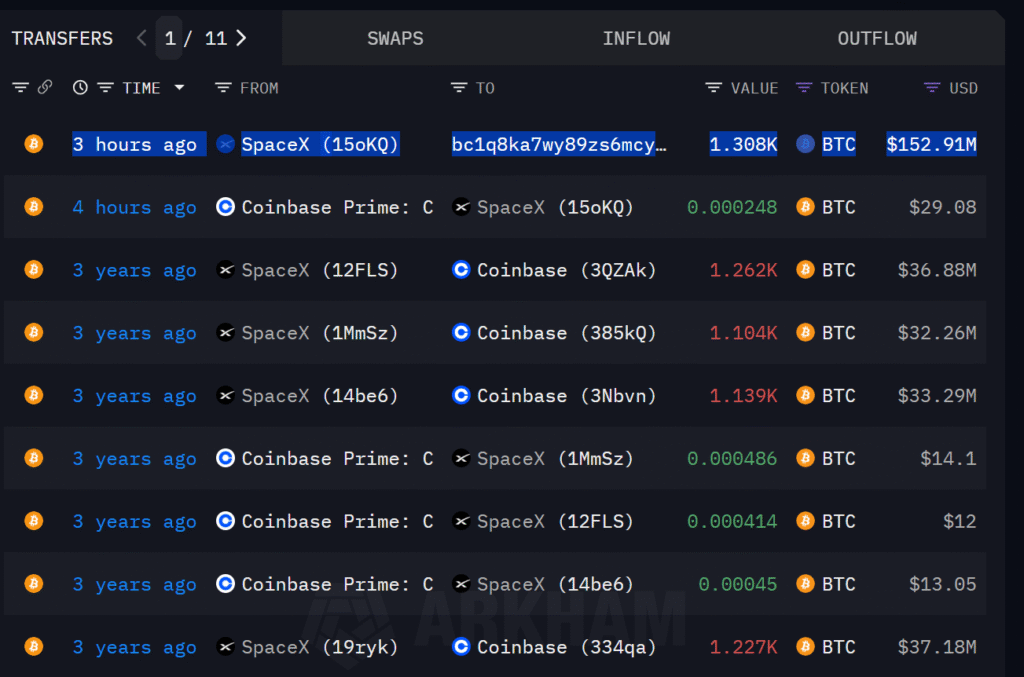
Task: Open sender SpaceX (15oKQ) in first row
Action: click(320, 144)
